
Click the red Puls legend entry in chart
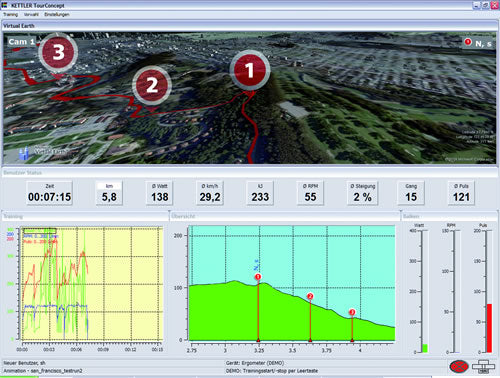[x=40, y=241]
